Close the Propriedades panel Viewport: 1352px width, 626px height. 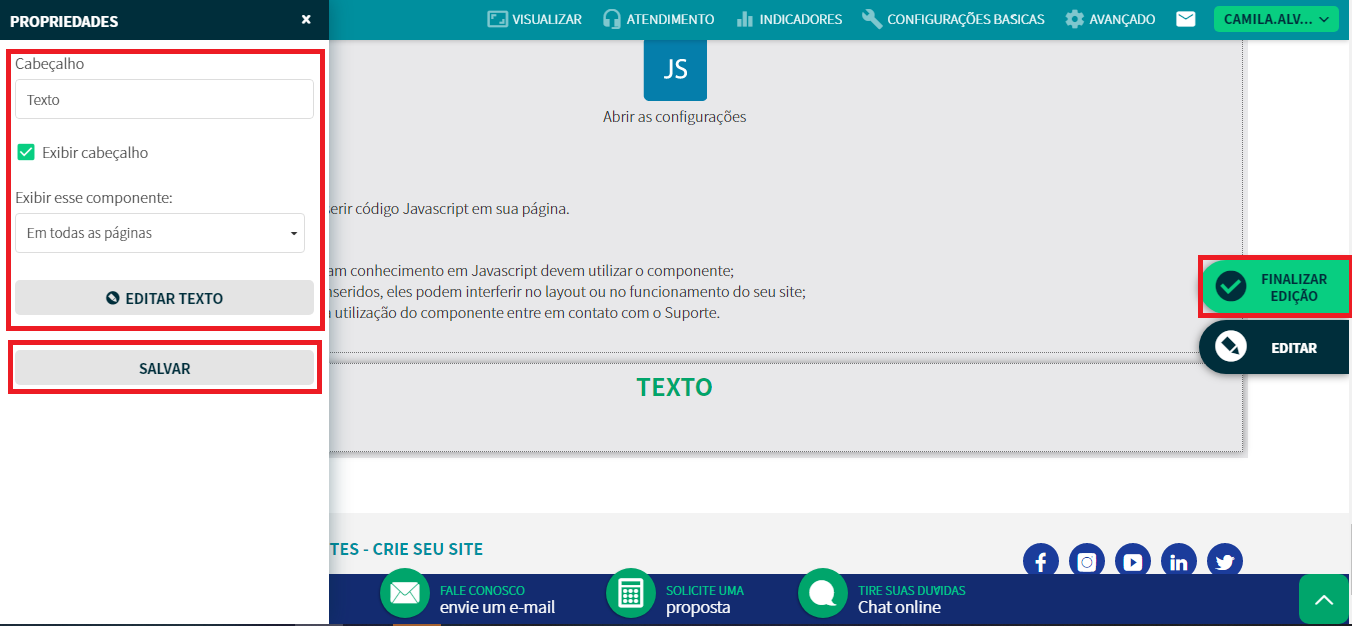coord(306,20)
